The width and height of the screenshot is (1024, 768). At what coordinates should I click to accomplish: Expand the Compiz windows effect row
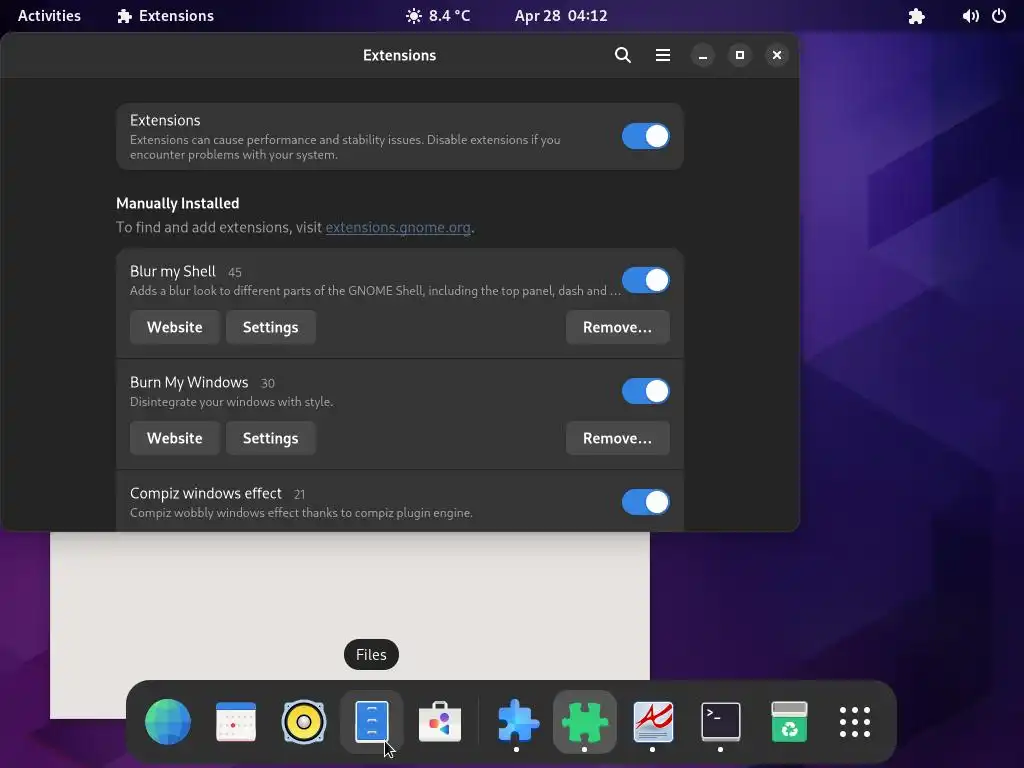(400, 502)
